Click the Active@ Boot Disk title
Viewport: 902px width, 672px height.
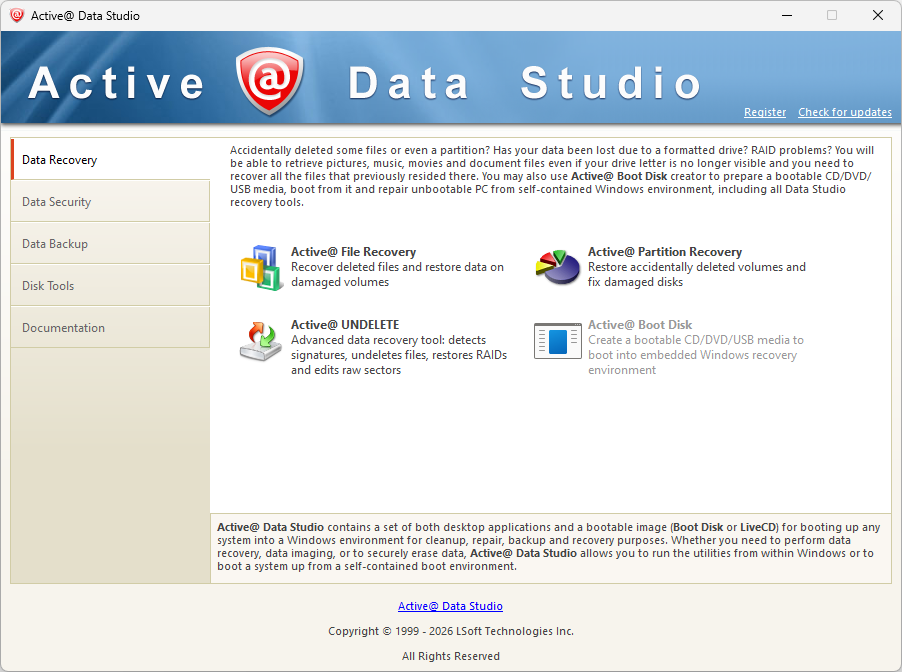(640, 324)
